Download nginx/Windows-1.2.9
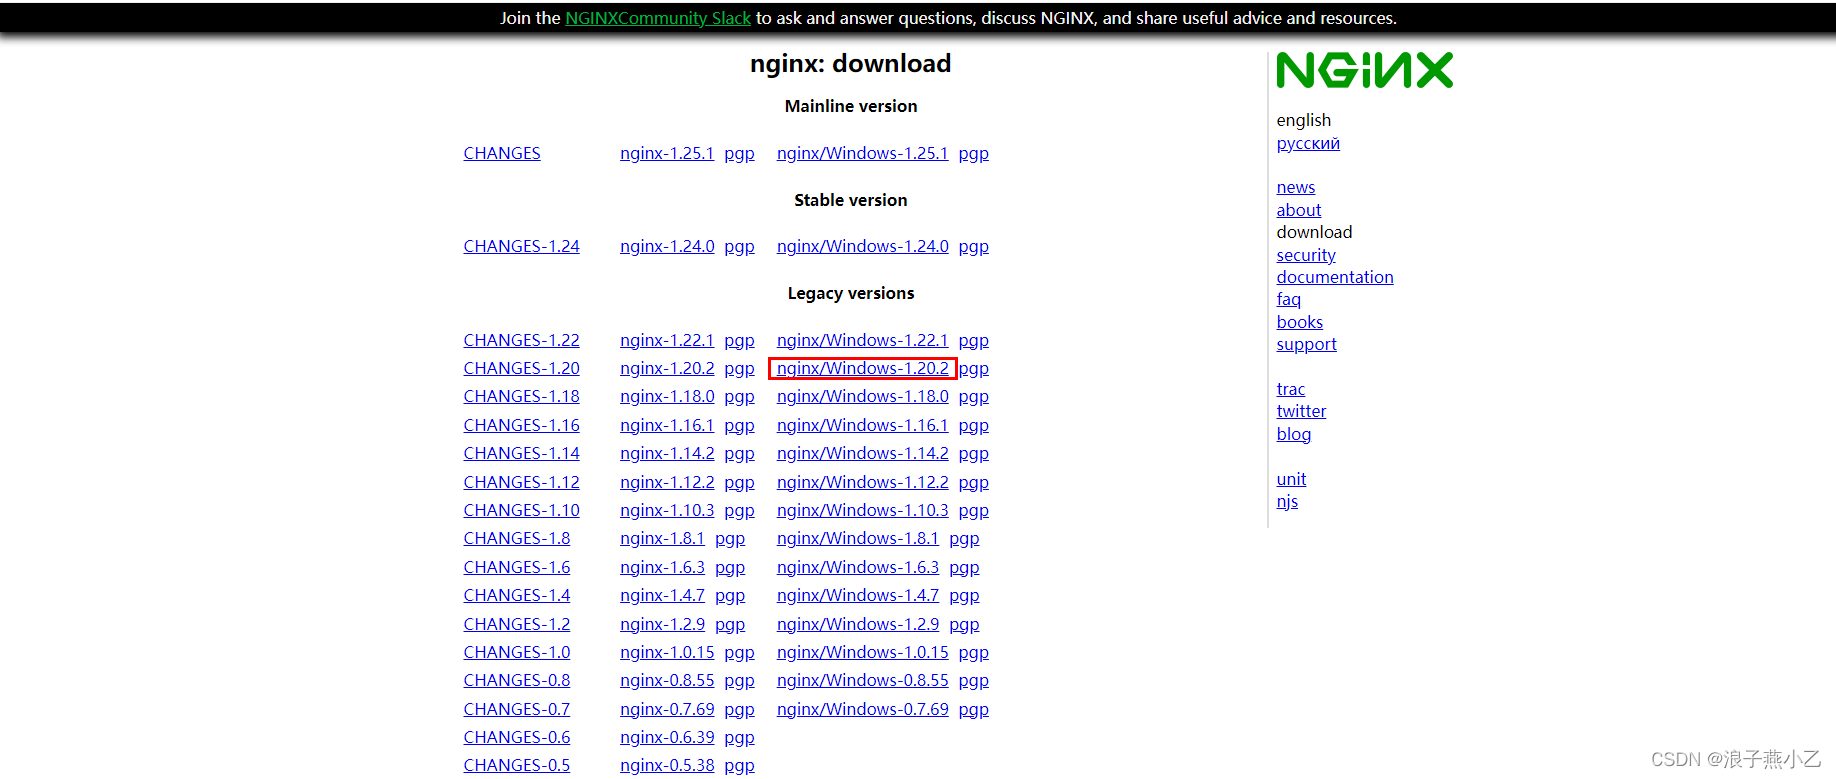 click(x=858, y=624)
